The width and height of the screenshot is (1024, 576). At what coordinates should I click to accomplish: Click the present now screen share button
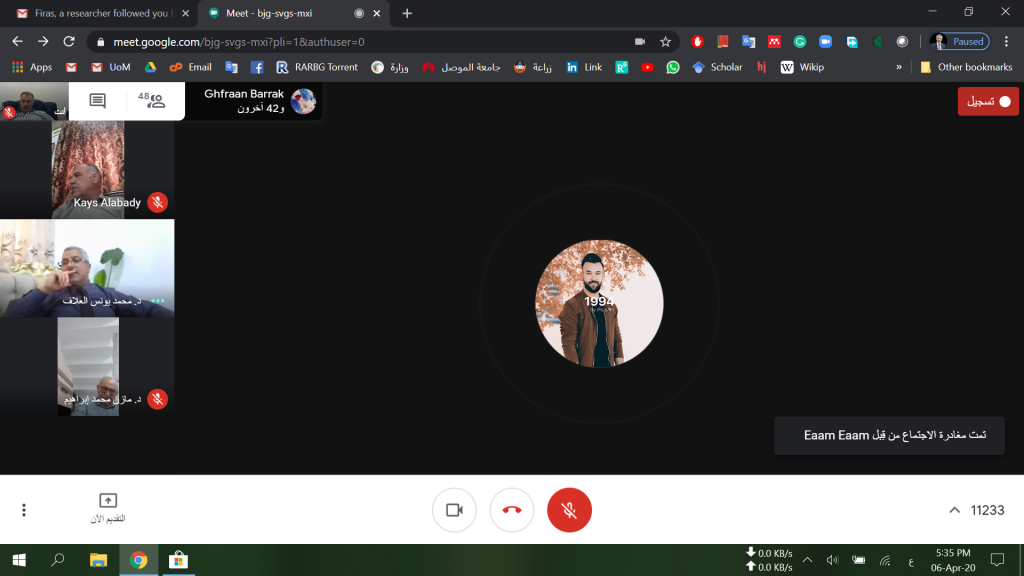[x=108, y=507]
